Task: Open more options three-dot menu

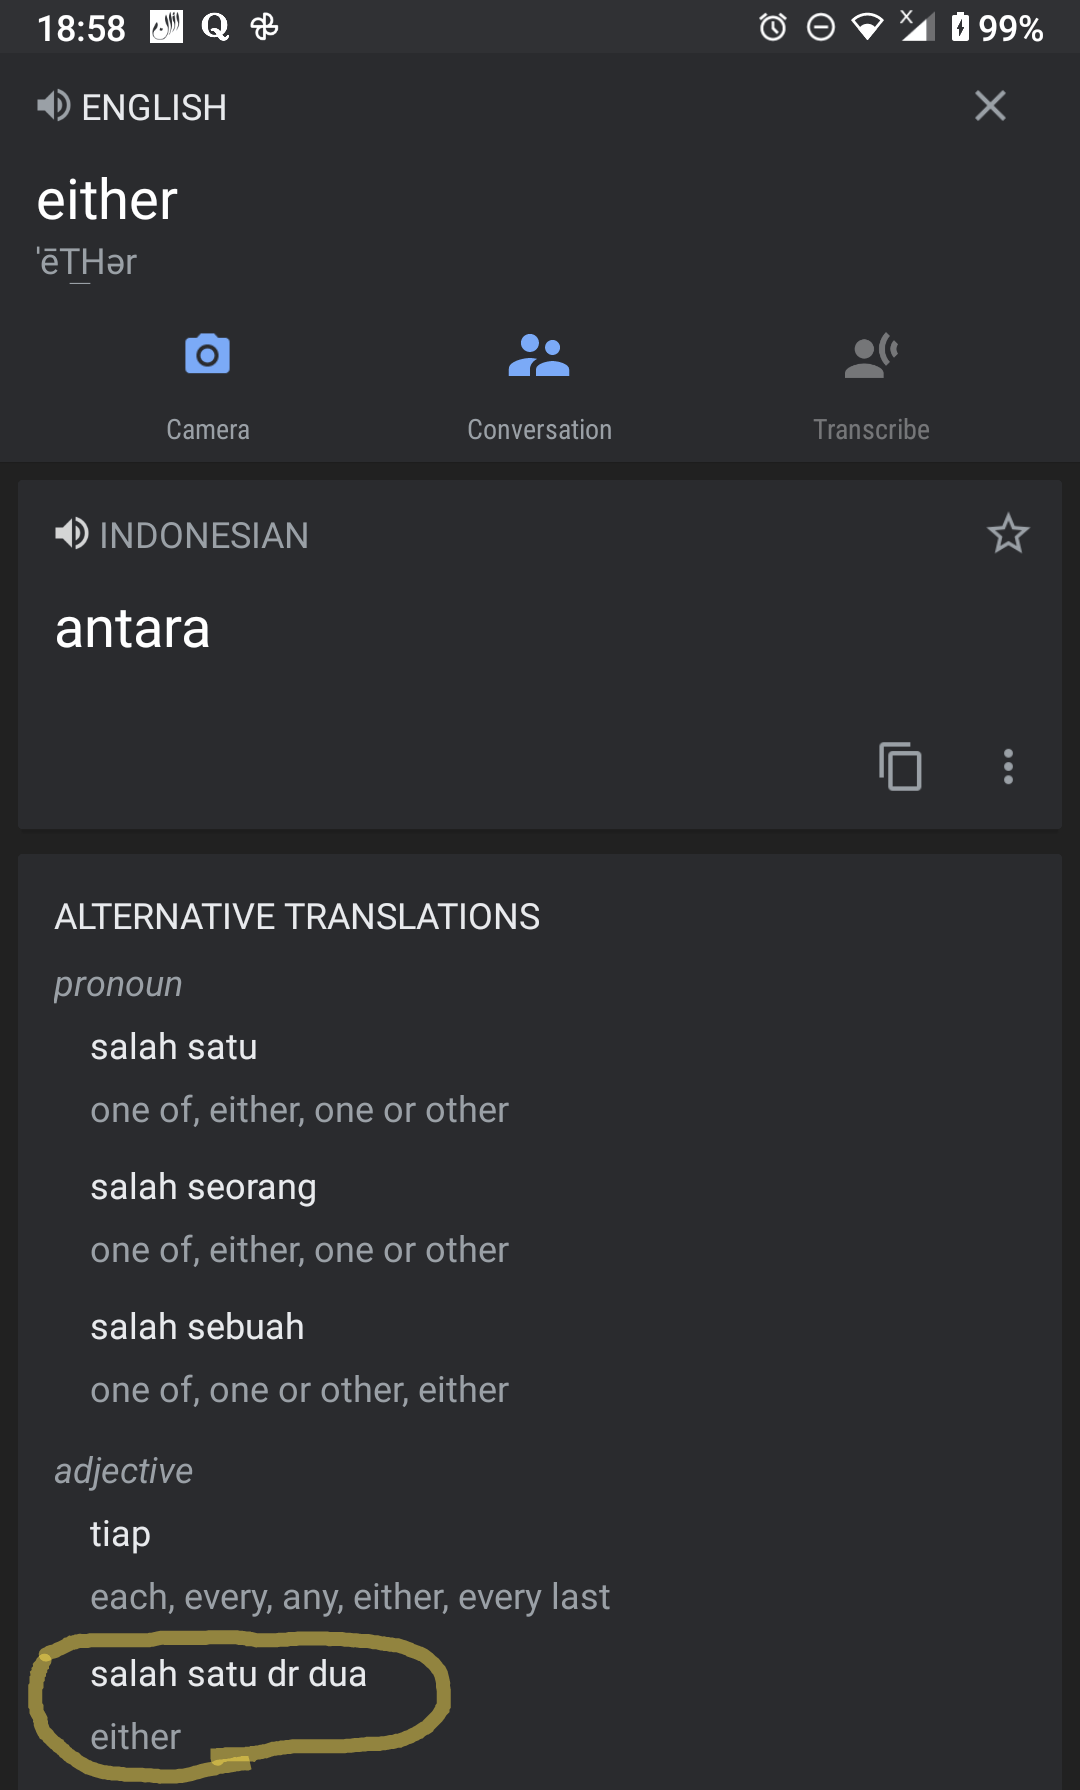Action: click(1008, 766)
